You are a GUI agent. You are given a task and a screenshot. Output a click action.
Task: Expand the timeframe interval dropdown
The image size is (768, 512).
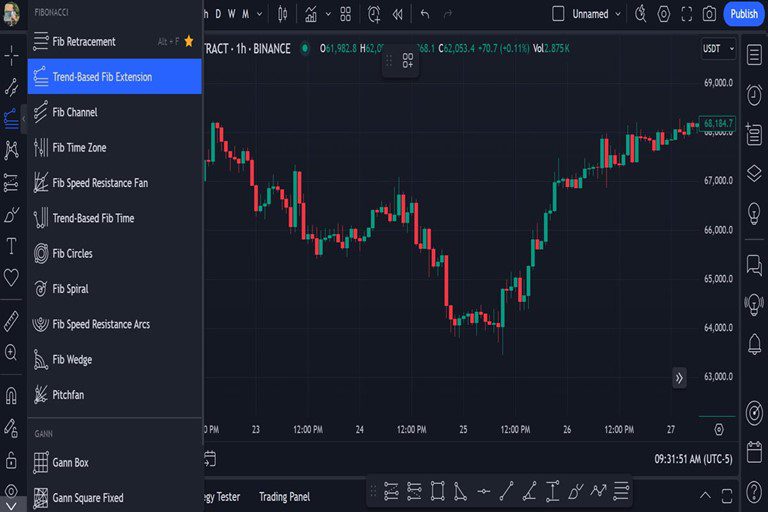pos(260,14)
